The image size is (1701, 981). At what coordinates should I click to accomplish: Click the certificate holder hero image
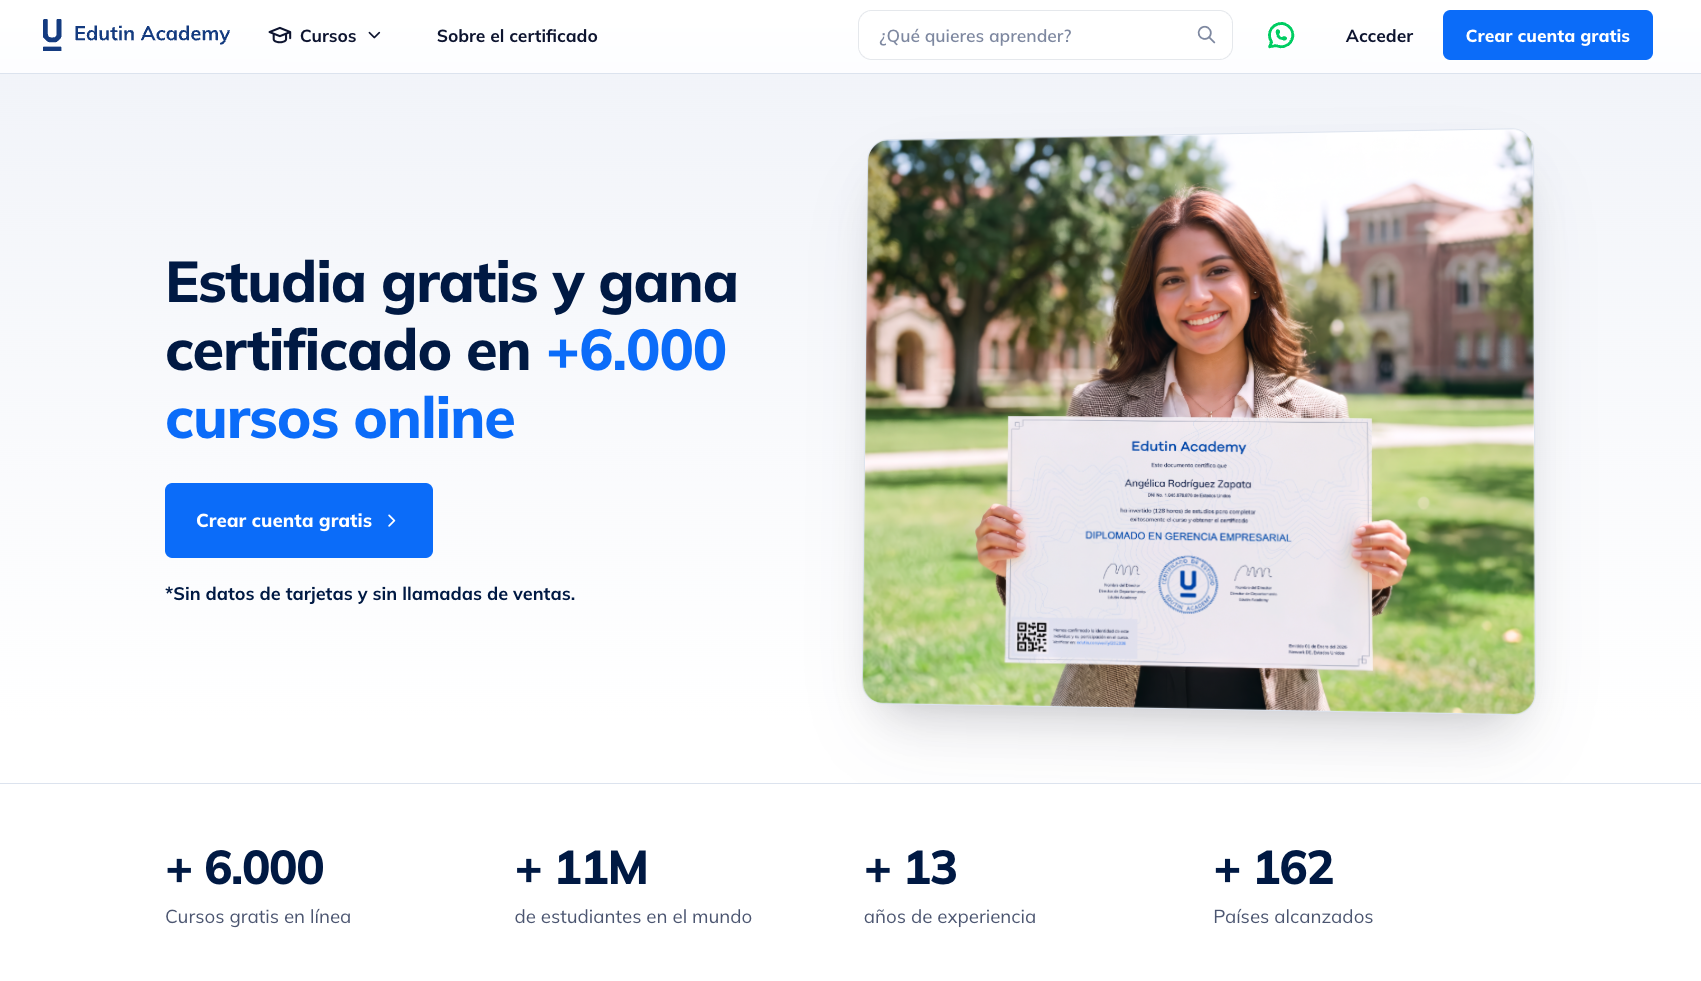(1198, 421)
